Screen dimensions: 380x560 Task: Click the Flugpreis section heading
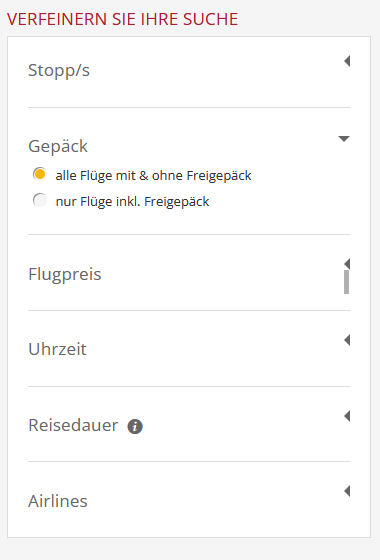pyautogui.click(x=65, y=275)
